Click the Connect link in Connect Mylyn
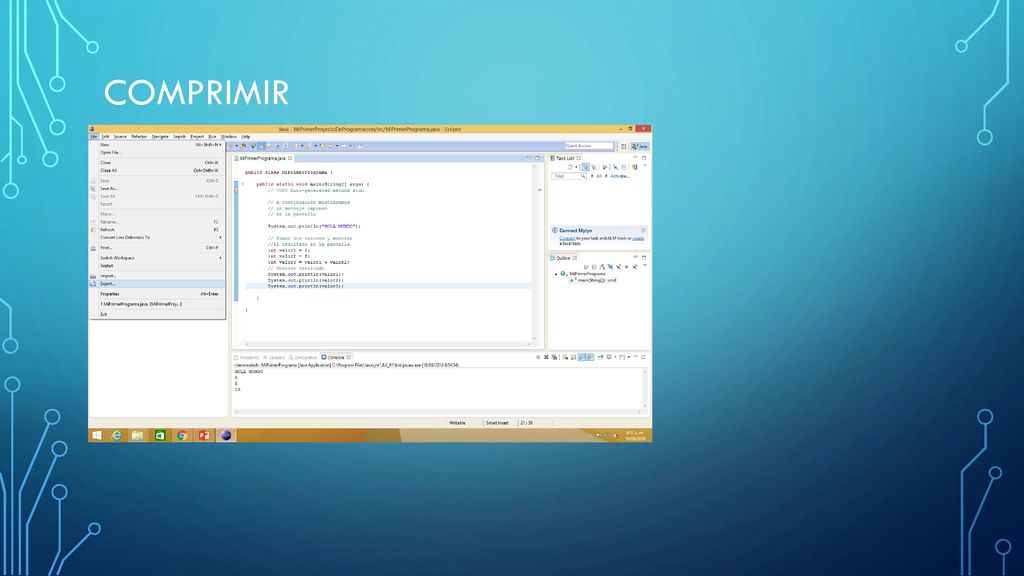 [568, 238]
